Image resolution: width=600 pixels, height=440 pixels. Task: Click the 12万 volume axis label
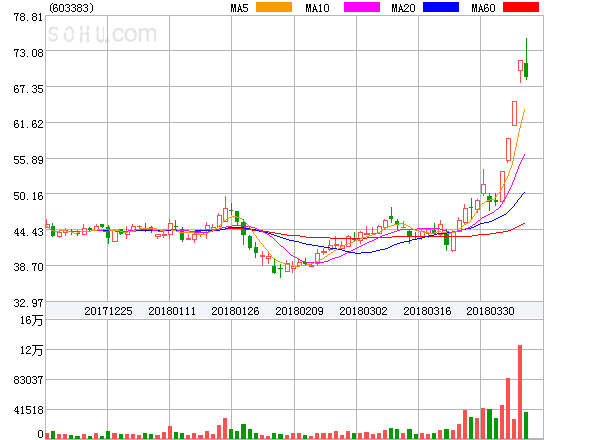pyautogui.click(x=31, y=350)
